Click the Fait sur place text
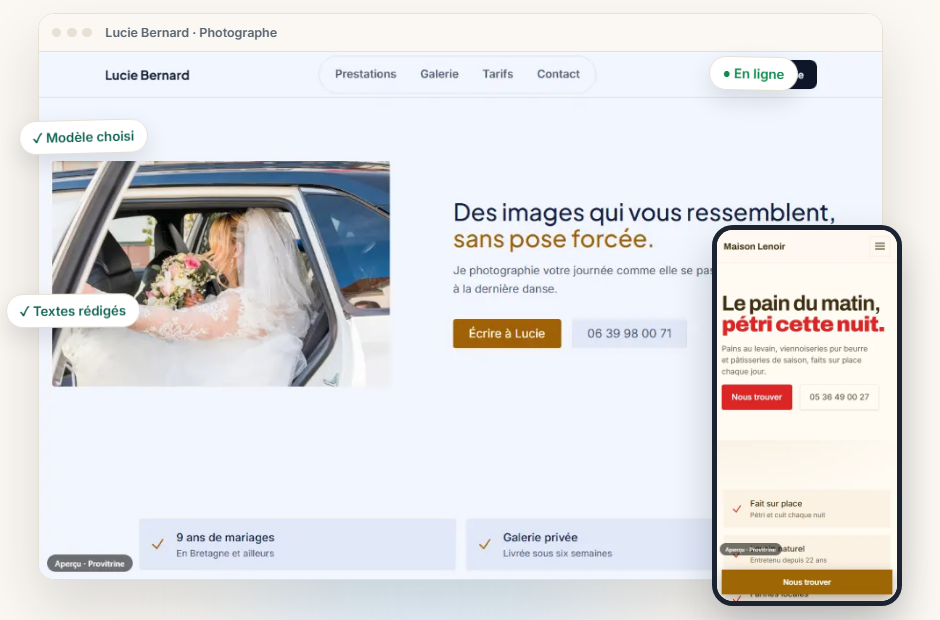 [x=776, y=504]
